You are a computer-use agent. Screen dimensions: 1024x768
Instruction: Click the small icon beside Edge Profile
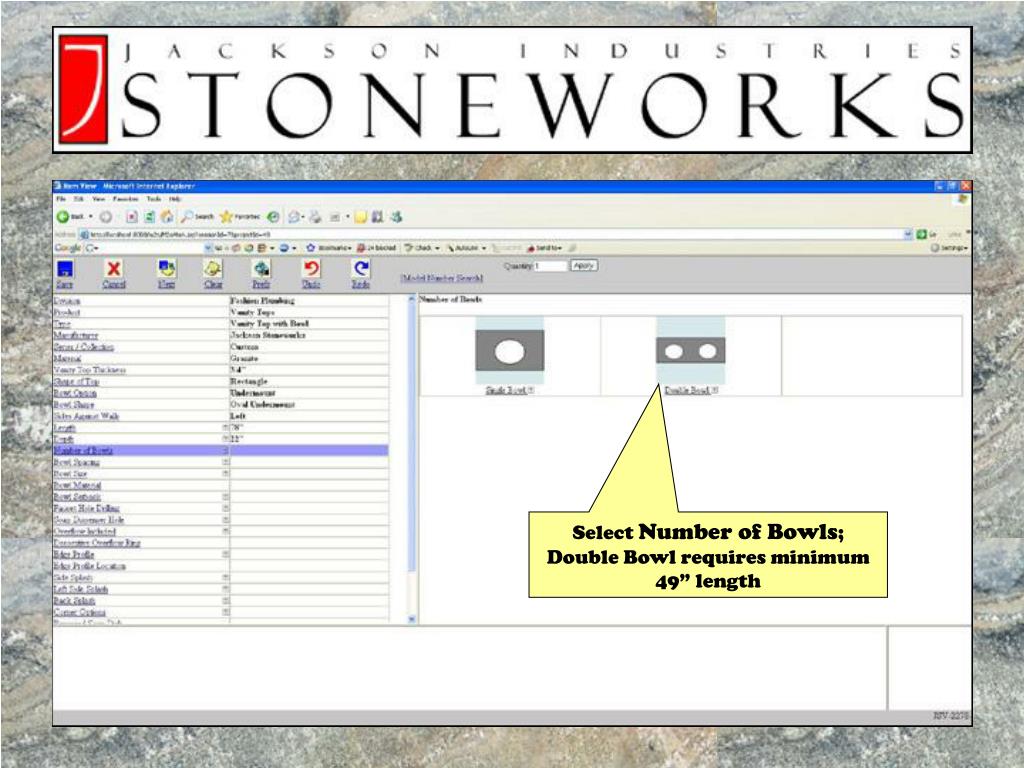point(225,554)
